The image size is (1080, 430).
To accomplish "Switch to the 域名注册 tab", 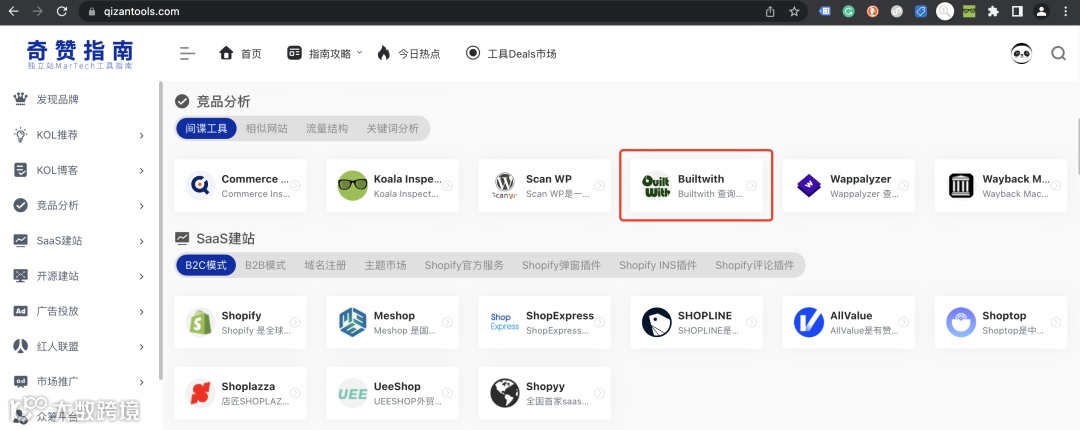I will pyautogui.click(x=325, y=265).
